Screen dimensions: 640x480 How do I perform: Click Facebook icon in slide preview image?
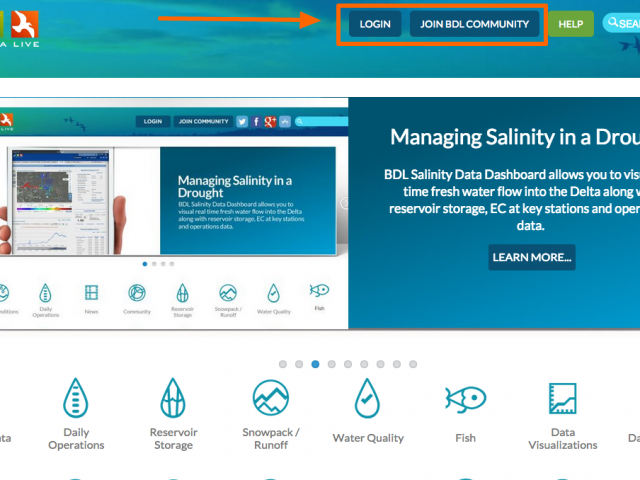coord(256,121)
